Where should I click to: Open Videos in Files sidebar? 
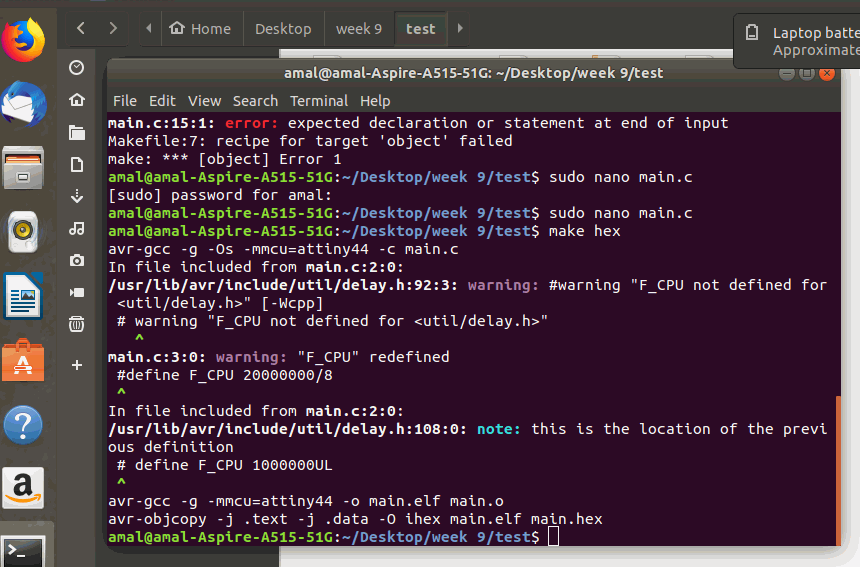point(77,292)
